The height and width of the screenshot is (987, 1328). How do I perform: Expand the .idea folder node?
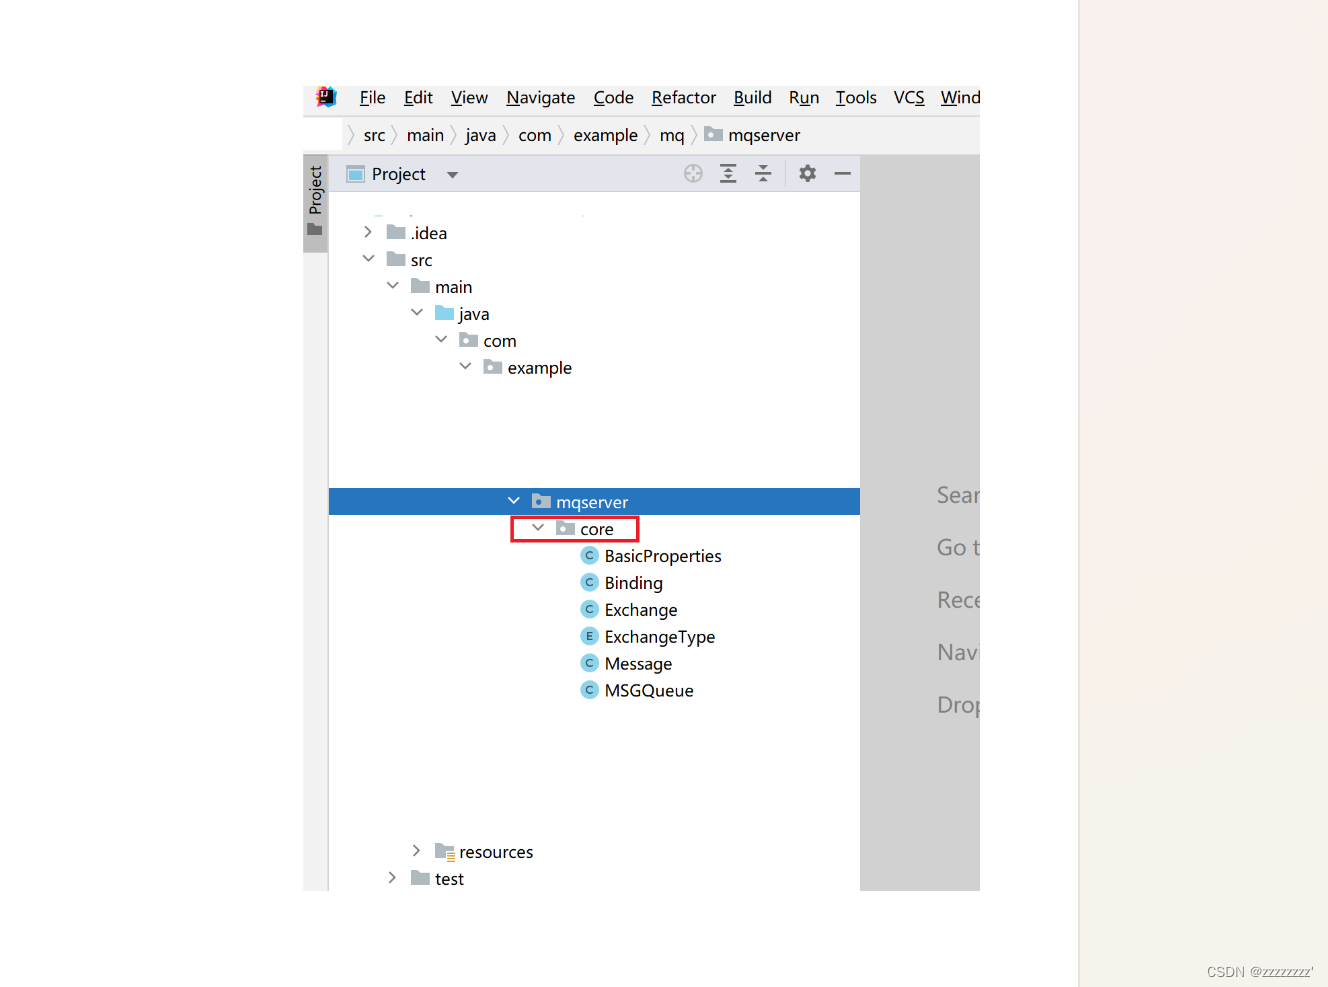click(367, 232)
